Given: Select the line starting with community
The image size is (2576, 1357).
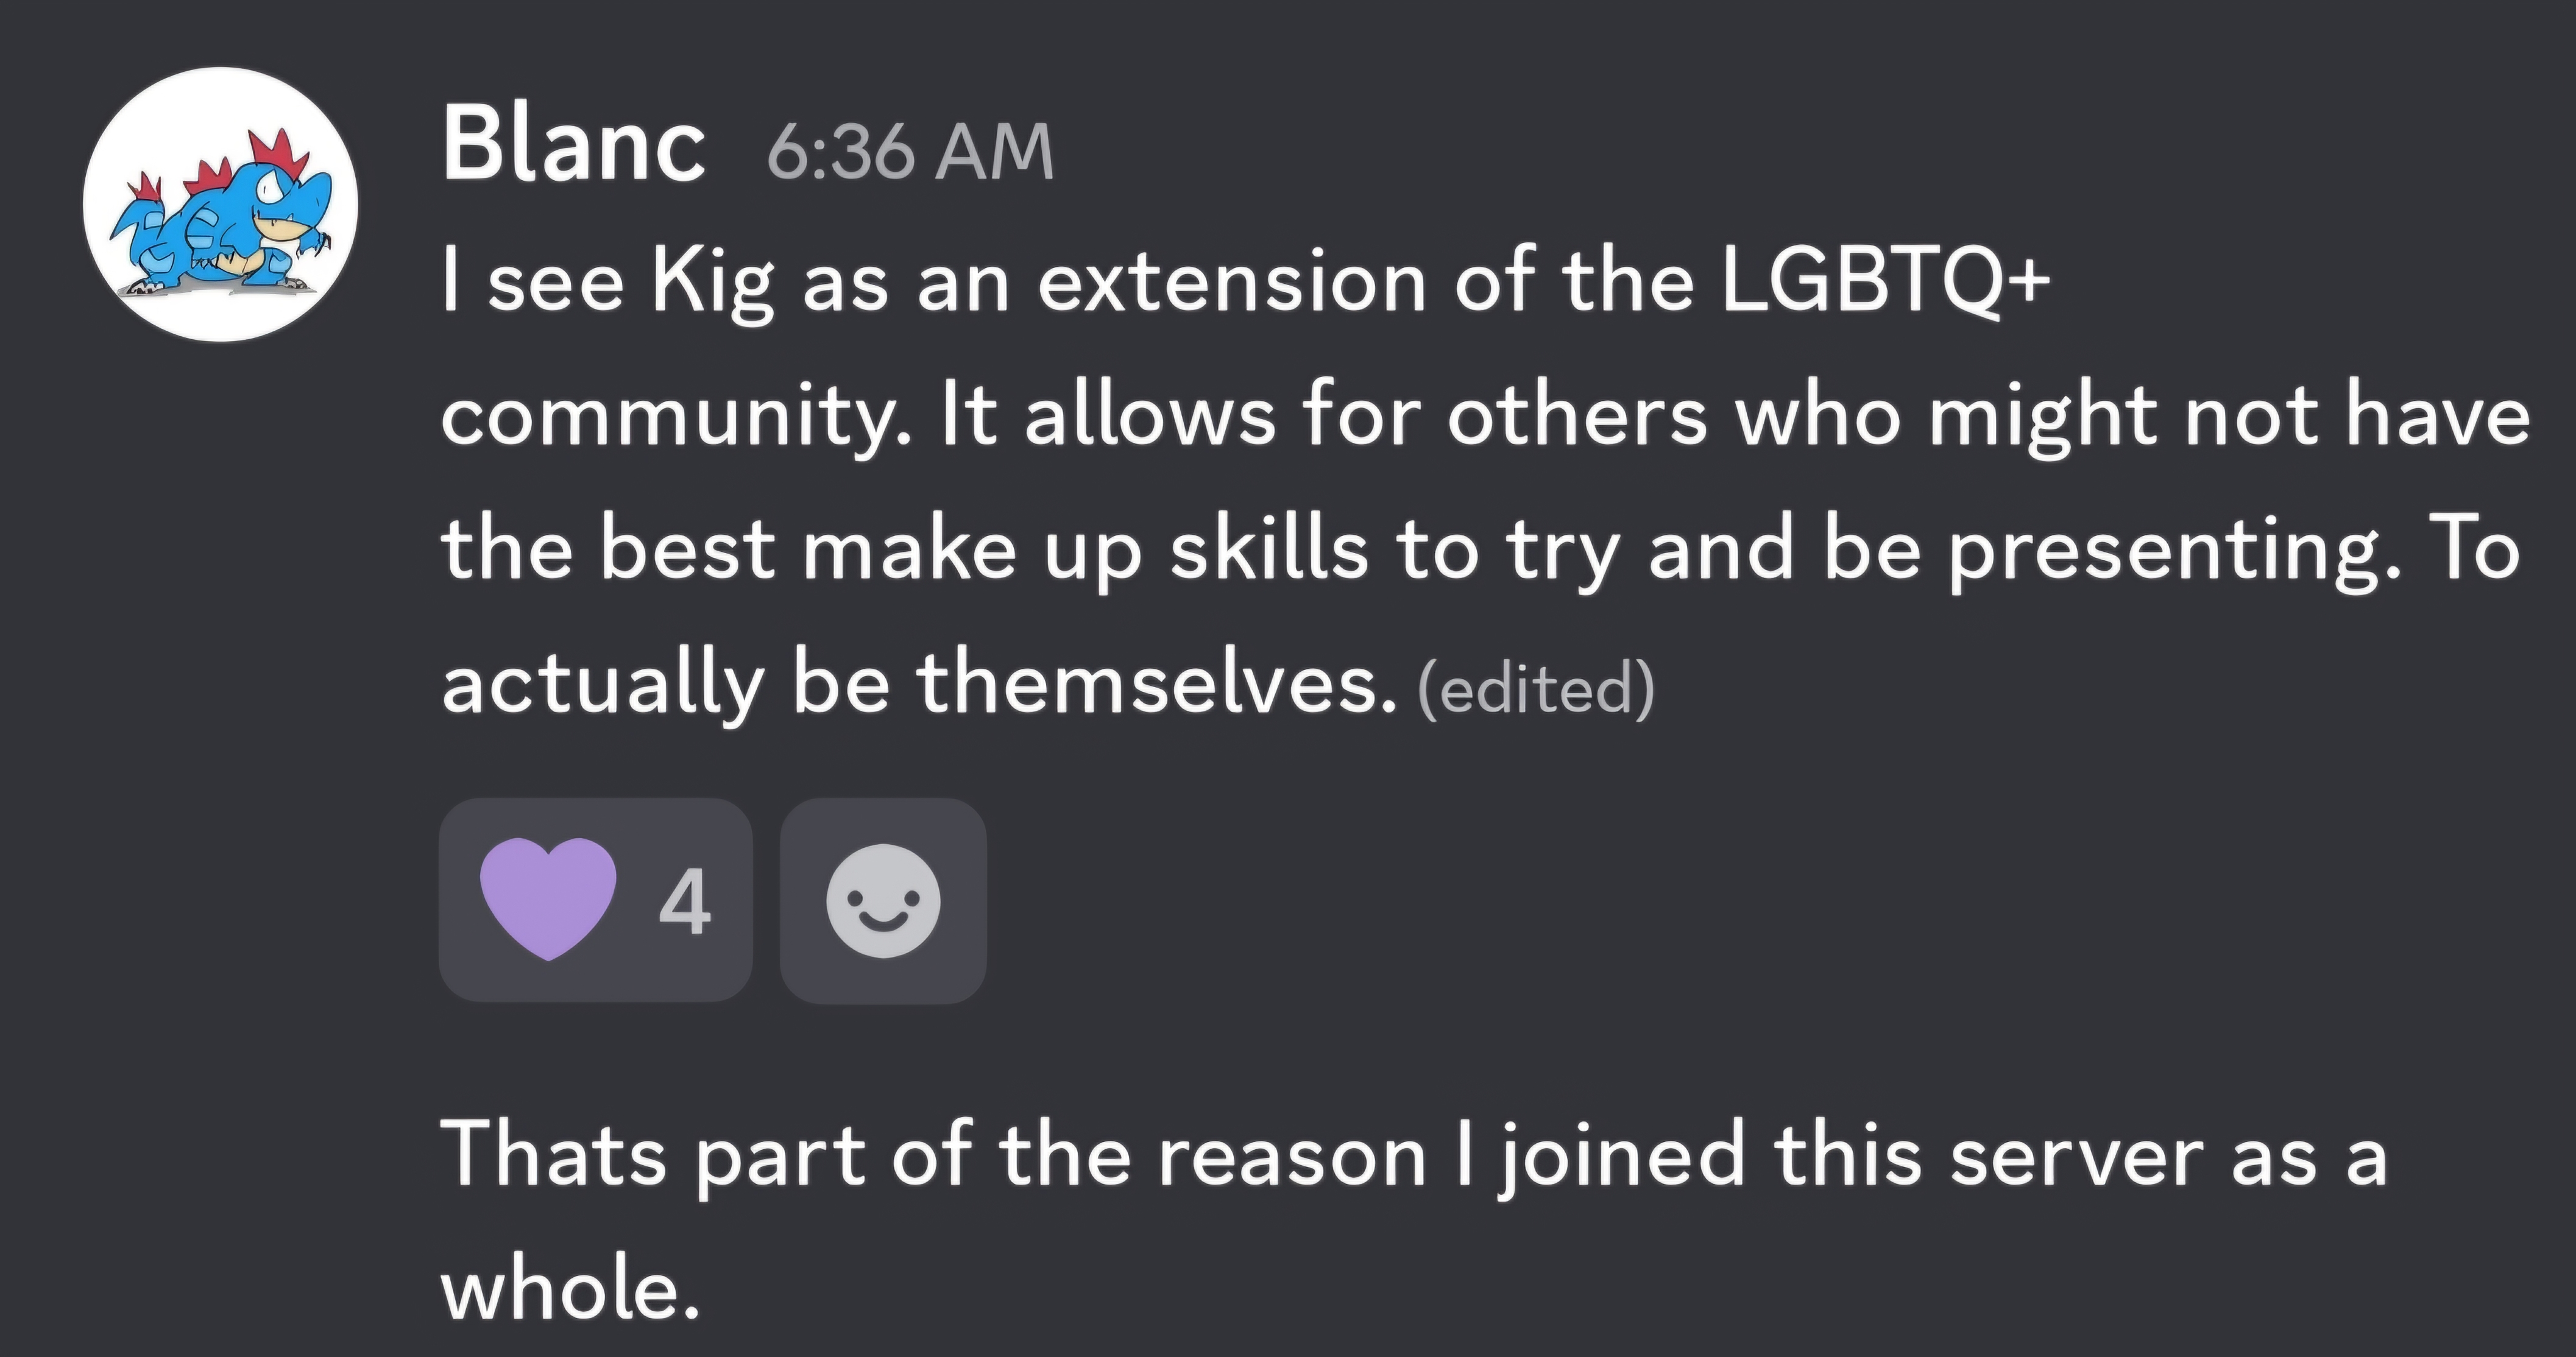Looking at the screenshot, I should [x=1486, y=417].
